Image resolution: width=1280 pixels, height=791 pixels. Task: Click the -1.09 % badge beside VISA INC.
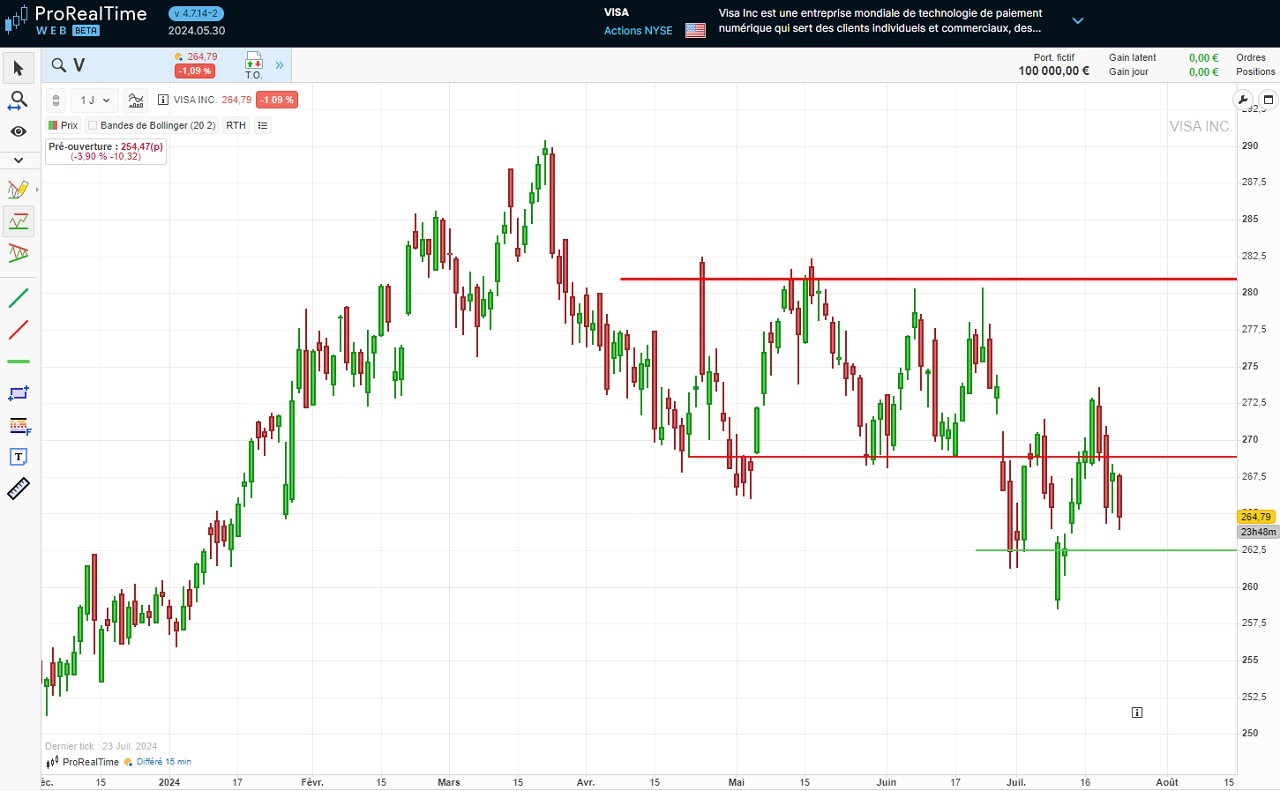click(x=277, y=100)
